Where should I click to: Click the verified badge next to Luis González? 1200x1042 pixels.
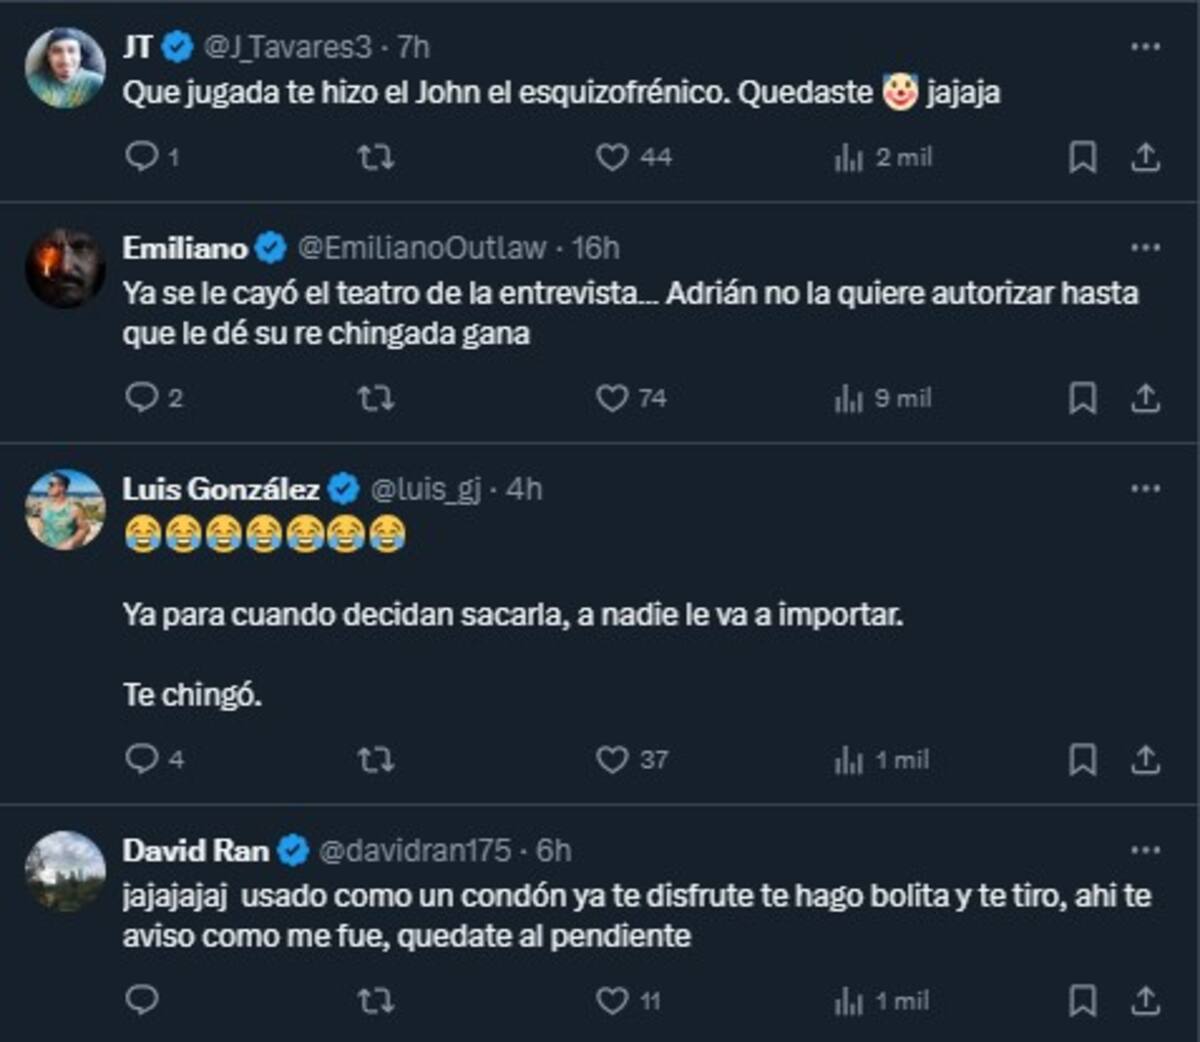pyautogui.click(x=344, y=489)
